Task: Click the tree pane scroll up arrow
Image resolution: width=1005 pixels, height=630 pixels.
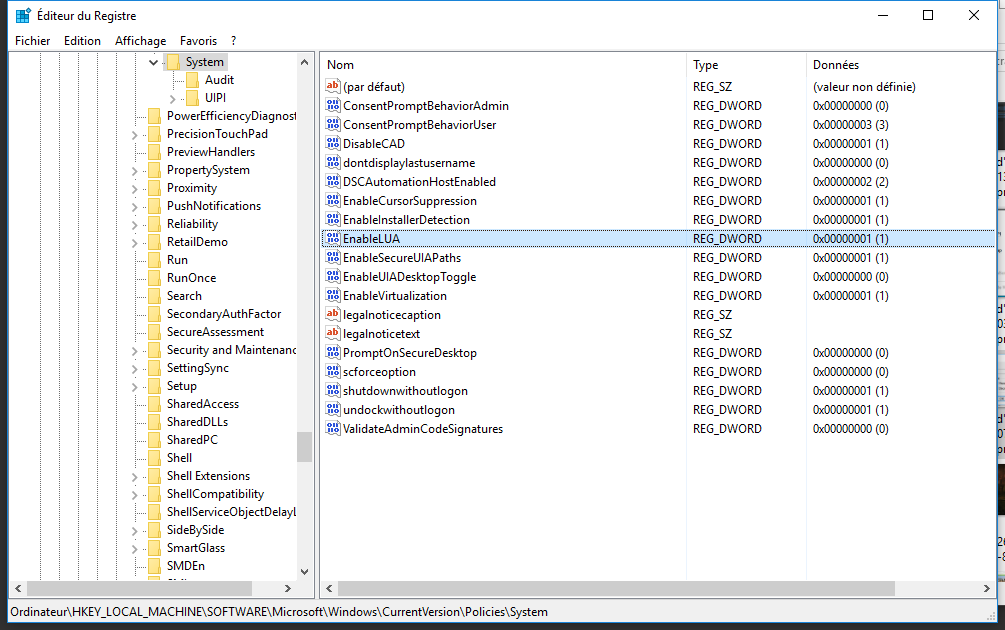Action: [x=304, y=62]
